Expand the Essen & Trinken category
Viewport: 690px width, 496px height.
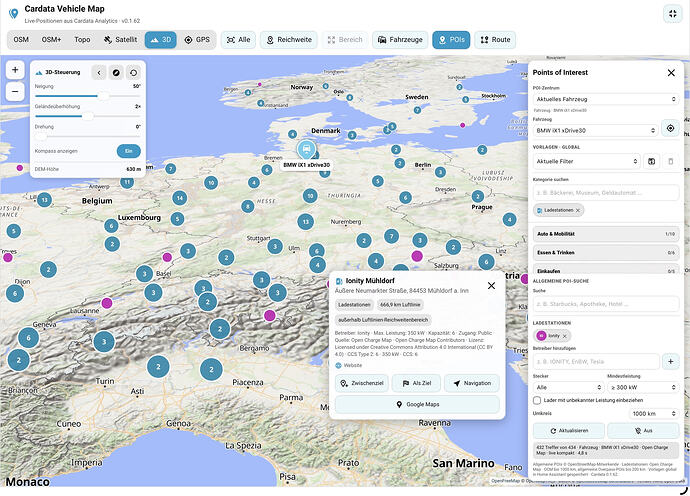pos(606,253)
